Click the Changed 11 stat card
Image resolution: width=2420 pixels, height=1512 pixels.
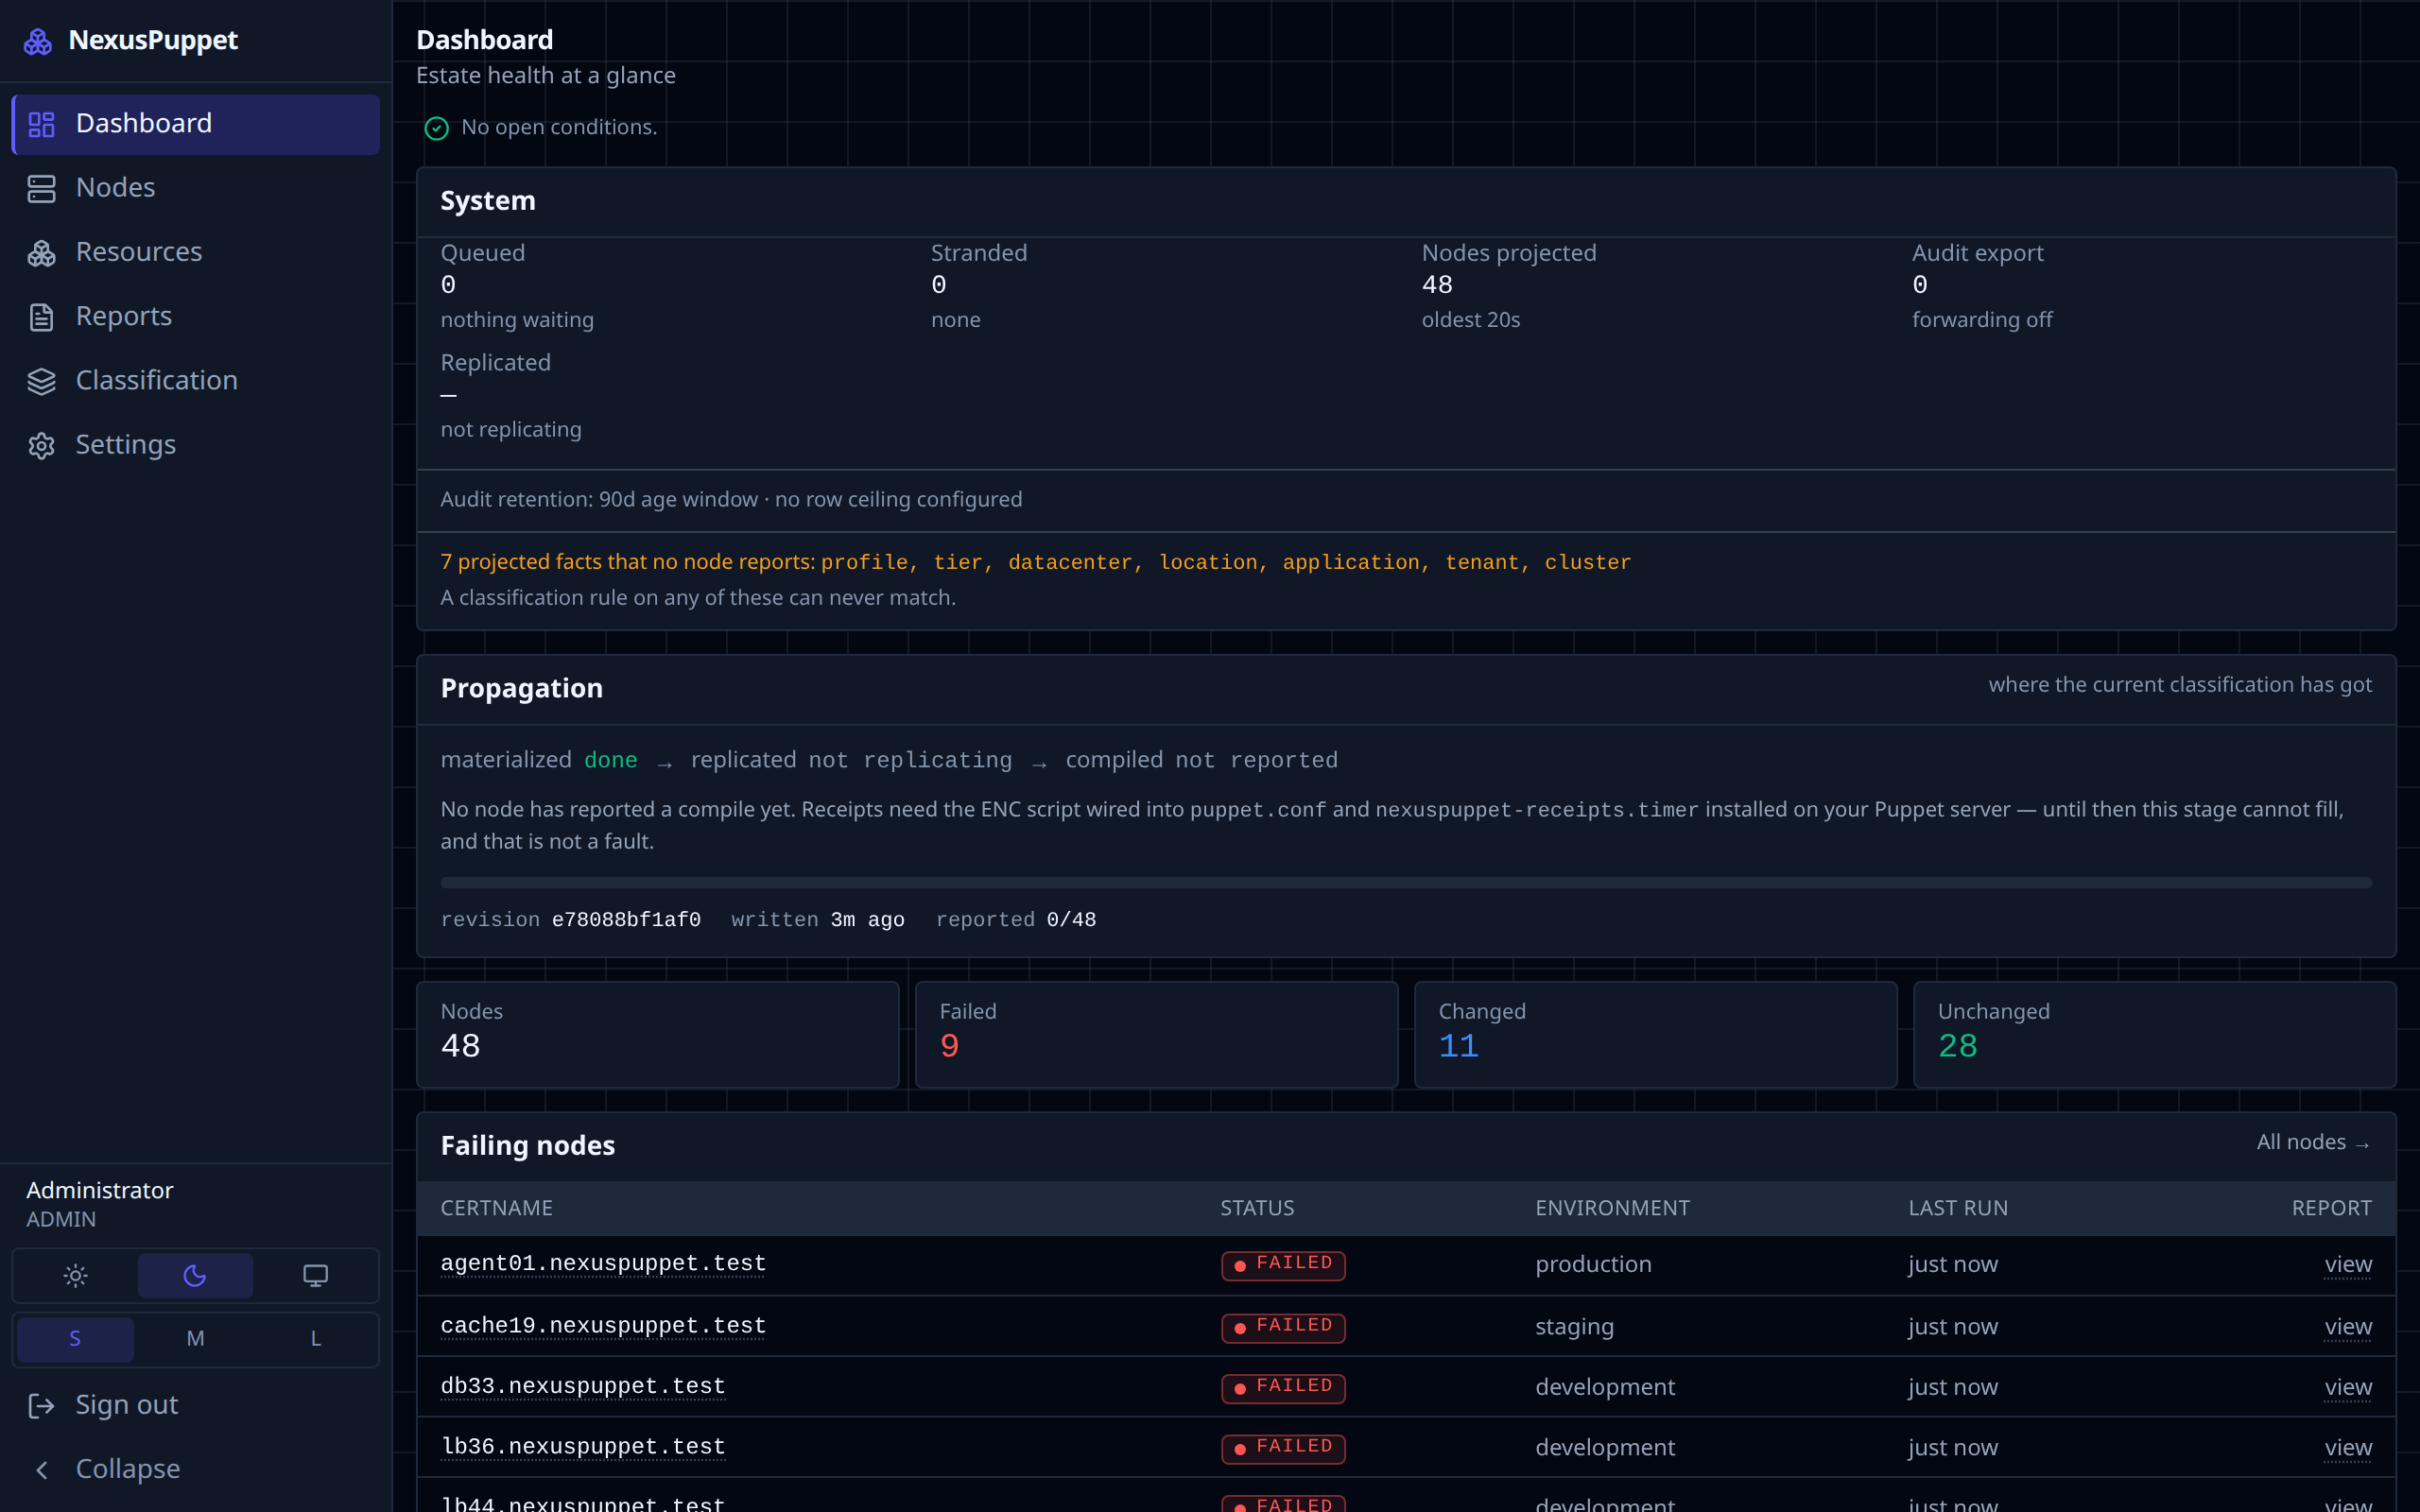click(1655, 1035)
